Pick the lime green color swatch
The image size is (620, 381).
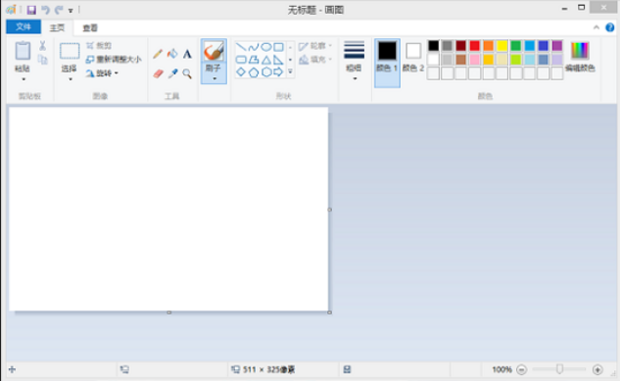click(x=516, y=59)
